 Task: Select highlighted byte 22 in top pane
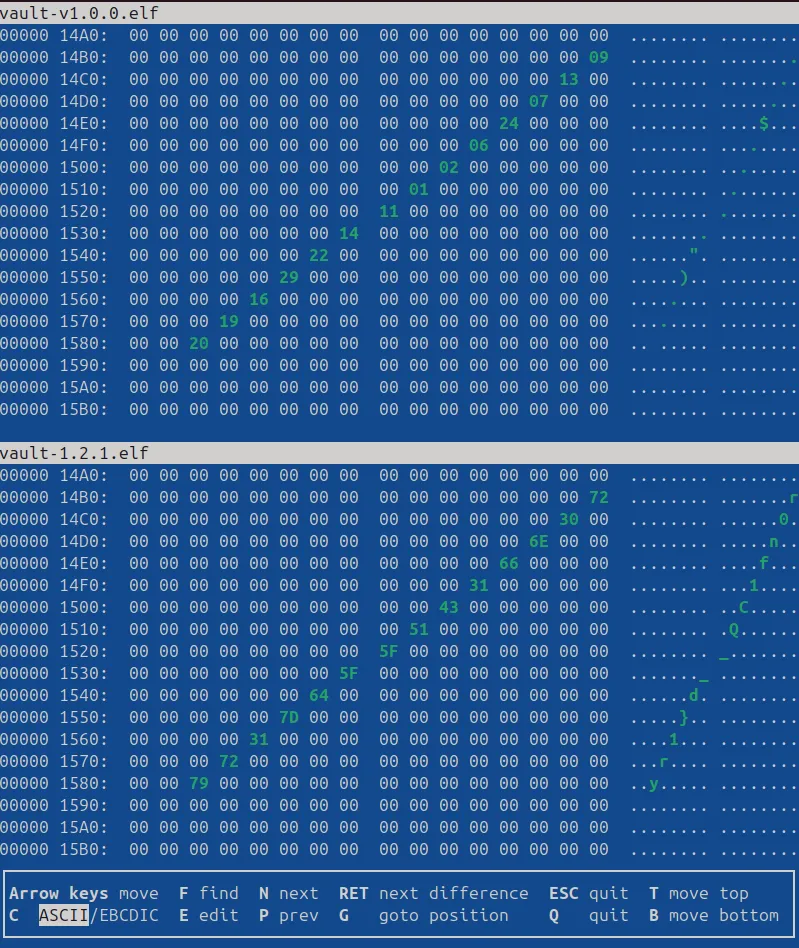319,255
